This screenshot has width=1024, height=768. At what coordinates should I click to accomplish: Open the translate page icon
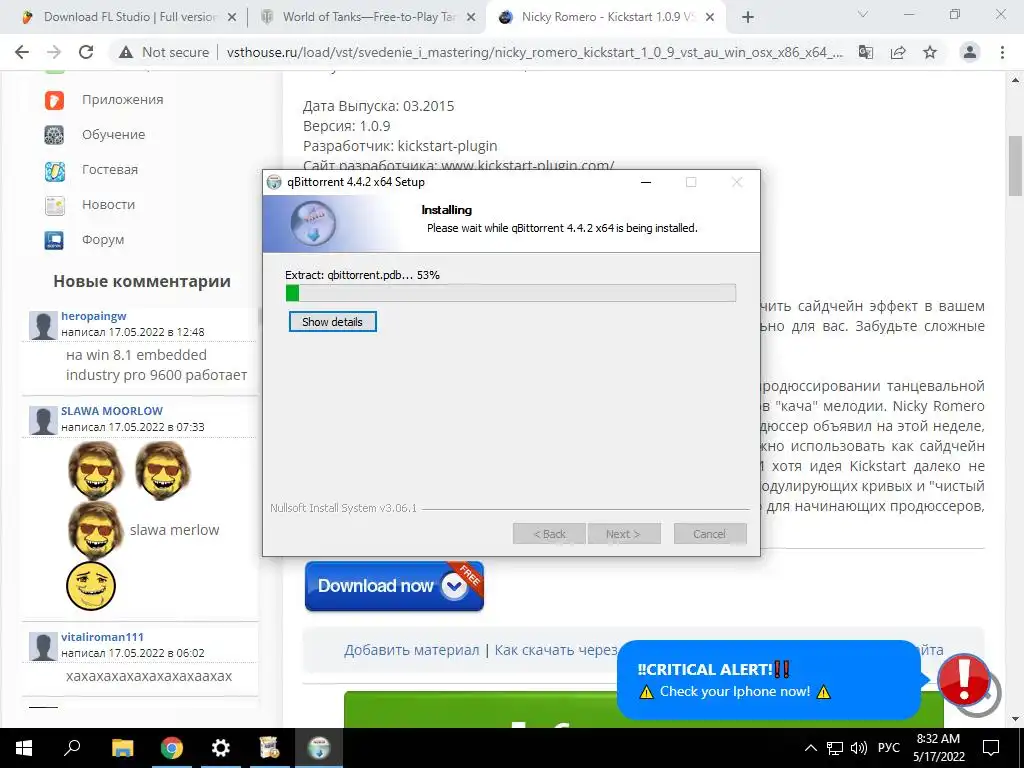866,52
